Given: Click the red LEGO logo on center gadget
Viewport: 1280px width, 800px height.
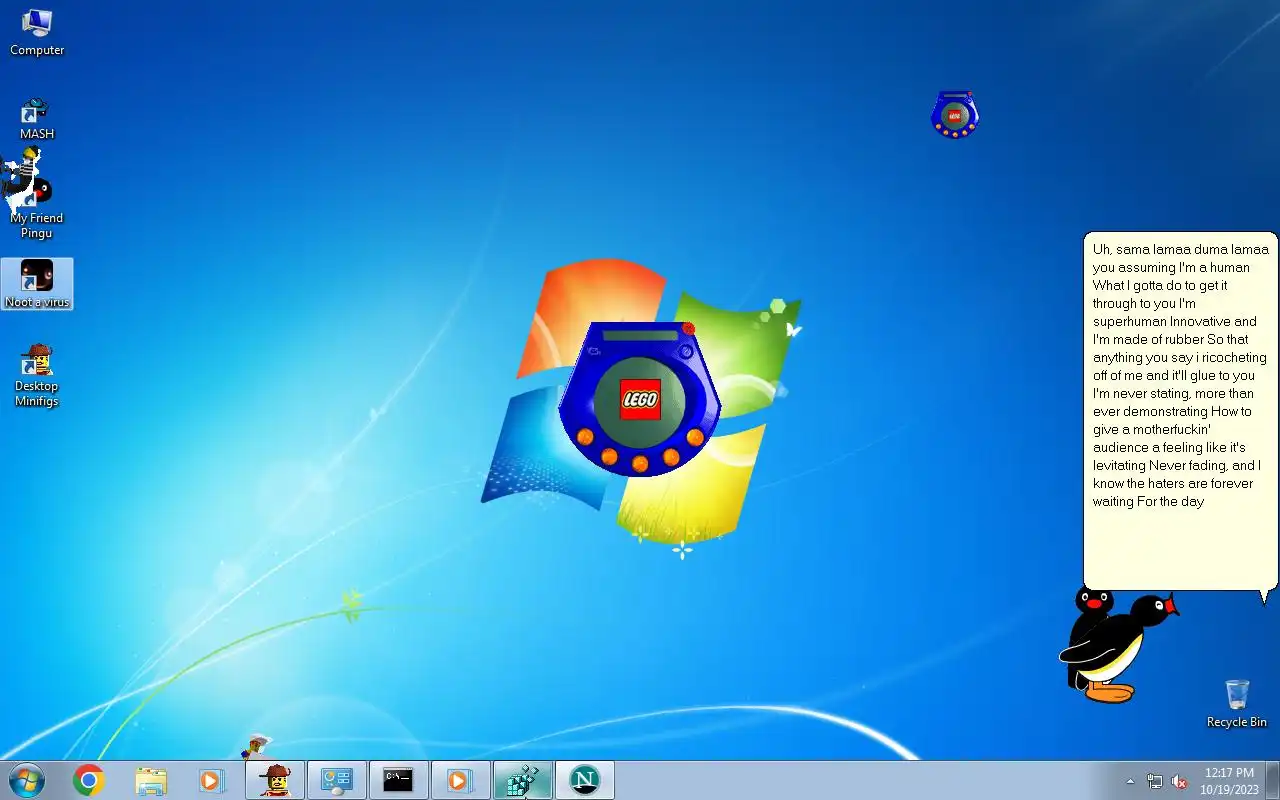Looking at the screenshot, I should [x=640, y=400].
